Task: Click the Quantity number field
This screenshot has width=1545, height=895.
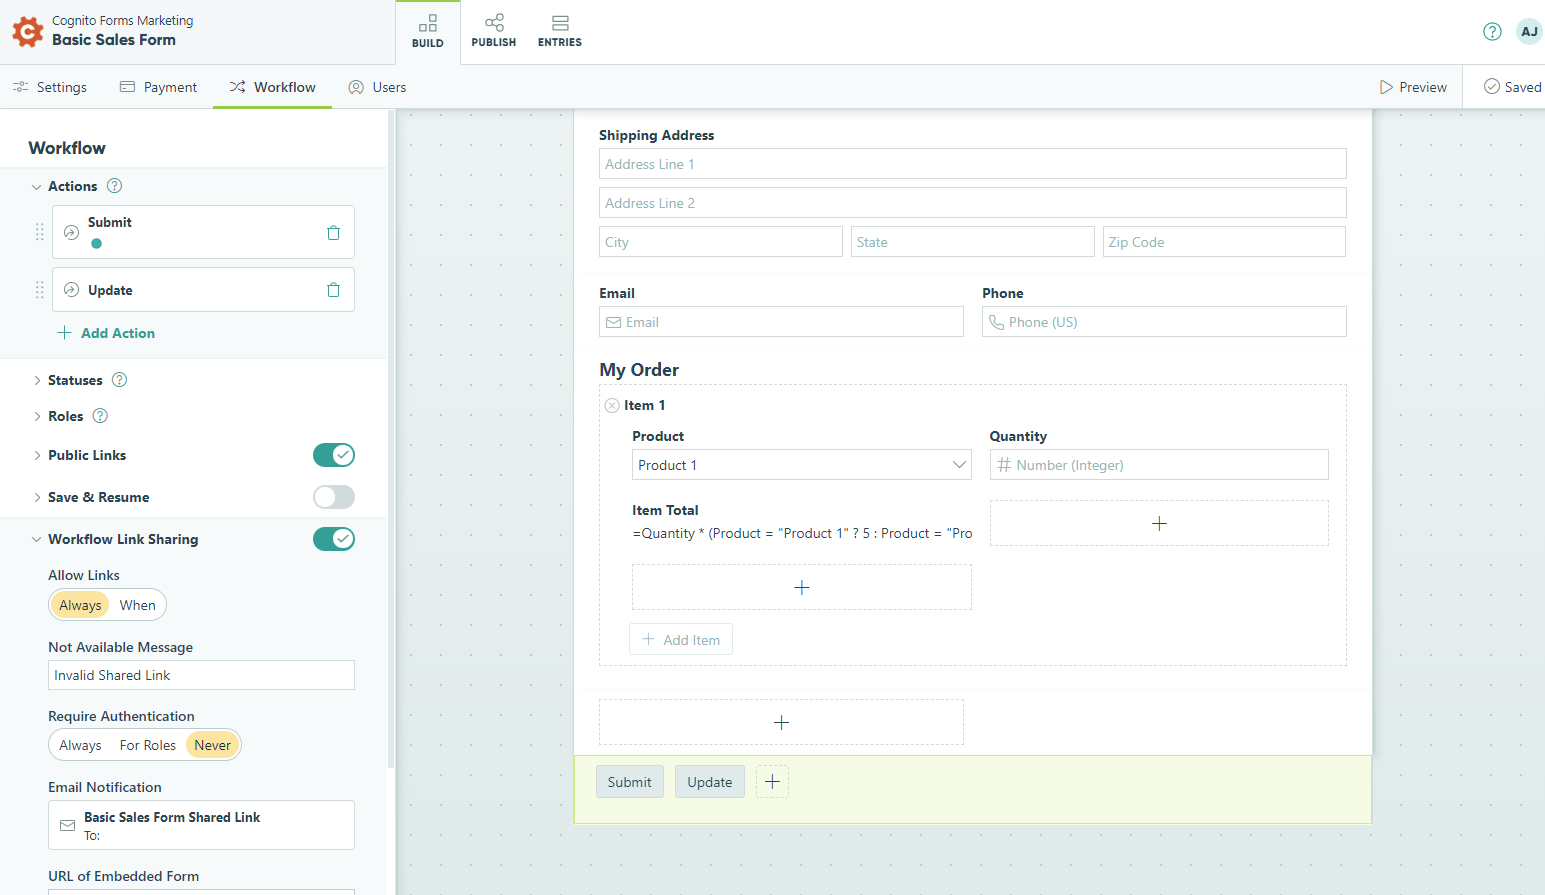Action: pyautogui.click(x=1159, y=465)
